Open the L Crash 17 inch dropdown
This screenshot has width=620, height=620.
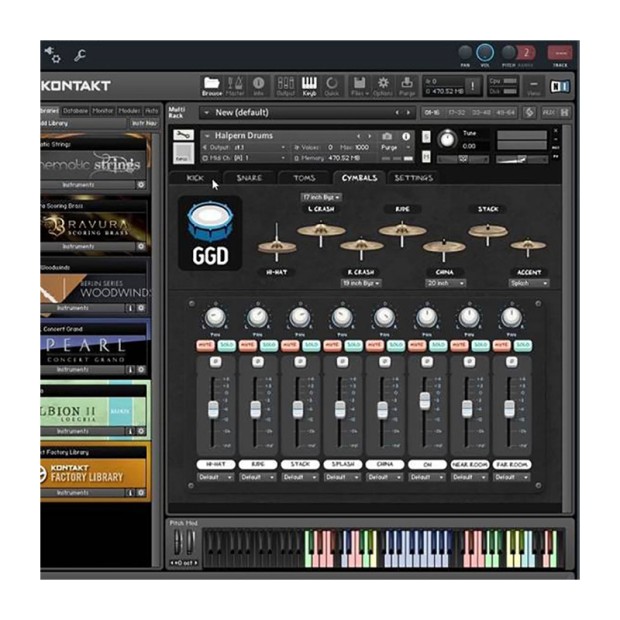(x=321, y=197)
